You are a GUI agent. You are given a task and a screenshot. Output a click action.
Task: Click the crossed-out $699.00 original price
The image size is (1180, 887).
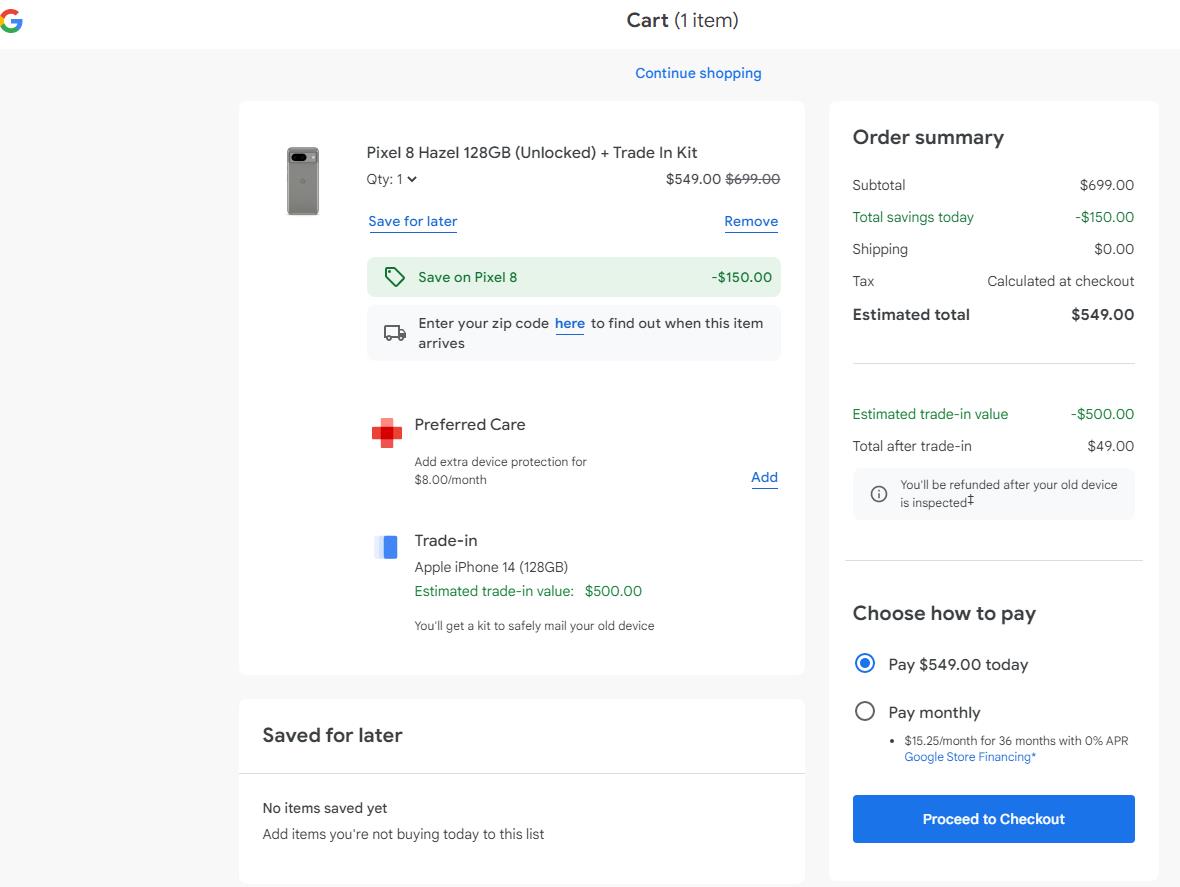(x=753, y=179)
